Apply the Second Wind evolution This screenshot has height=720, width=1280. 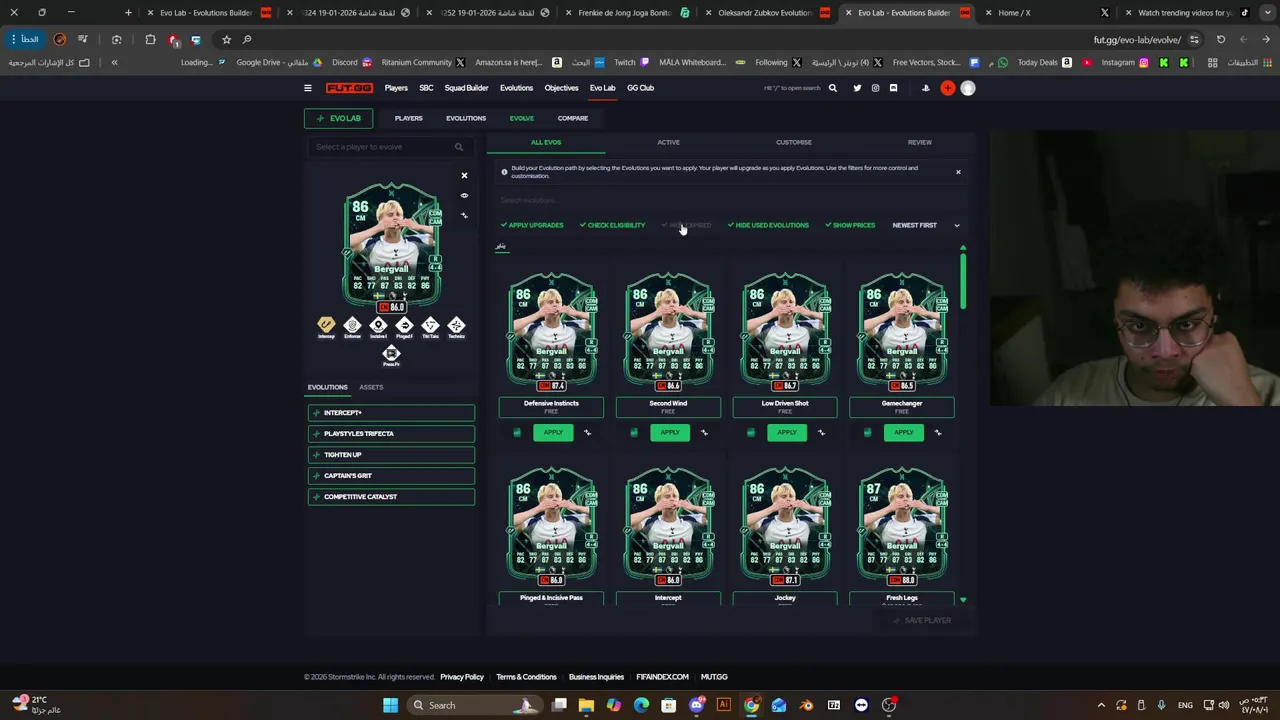[670, 433]
